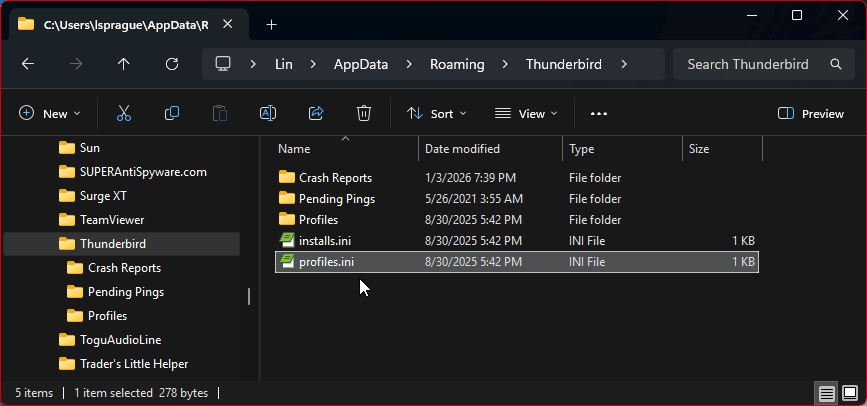Click the Copy icon in toolbar
Viewport: 867px width, 406px height.
point(172,114)
